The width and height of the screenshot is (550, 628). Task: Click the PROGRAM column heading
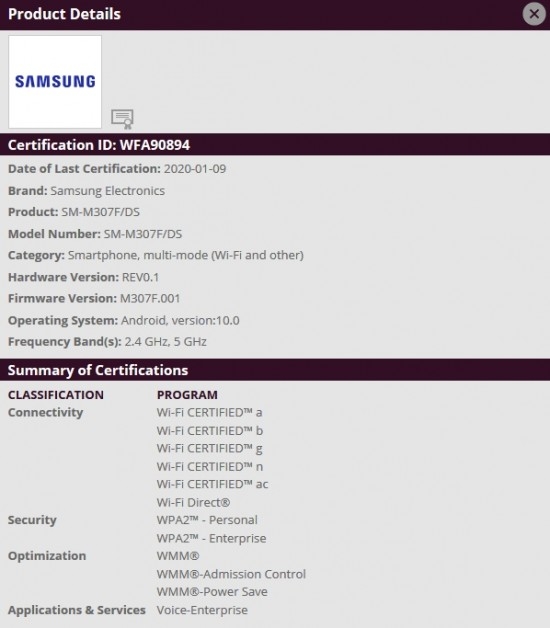tap(187, 395)
